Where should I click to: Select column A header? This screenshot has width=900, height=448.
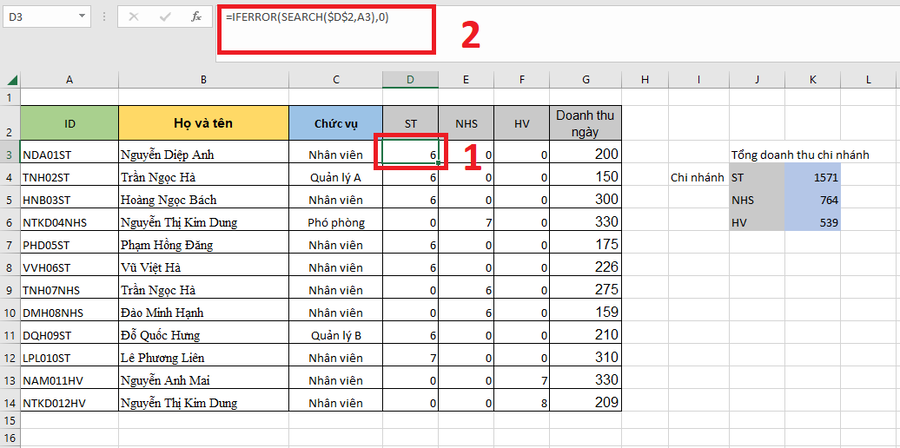tap(69, 80)
